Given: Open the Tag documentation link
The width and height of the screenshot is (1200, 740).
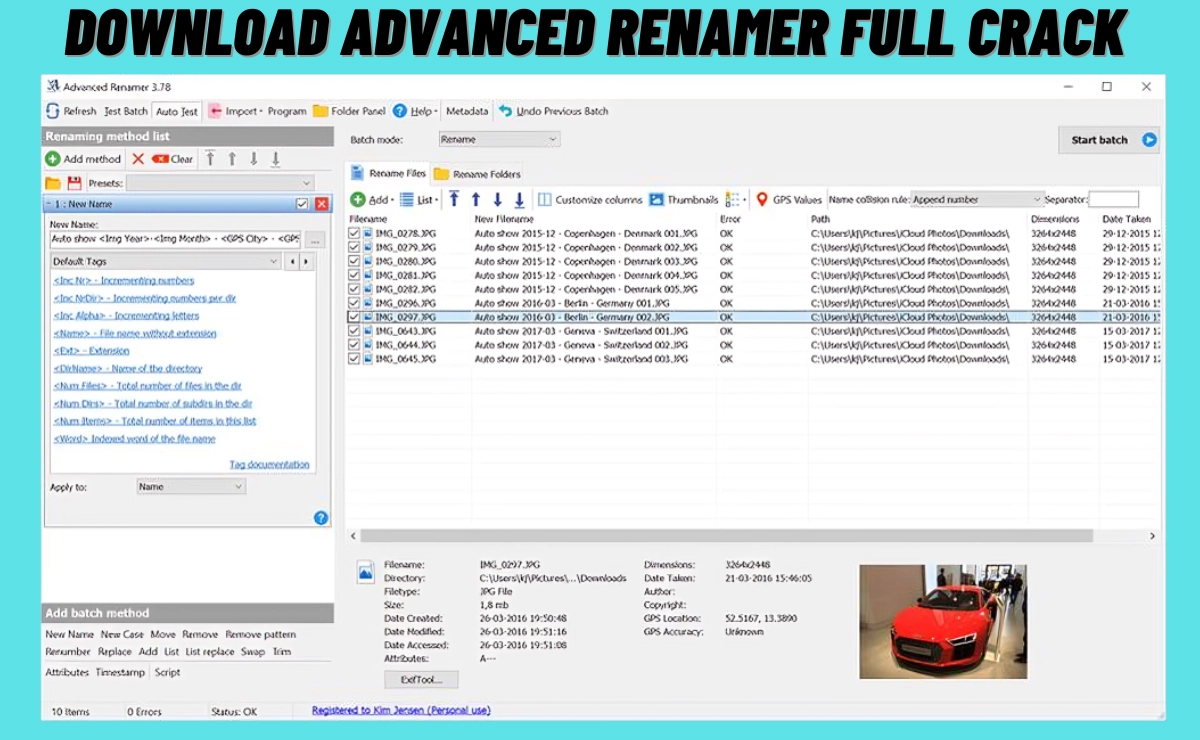Looking at the screenshot, I should (x=269, y=465).
